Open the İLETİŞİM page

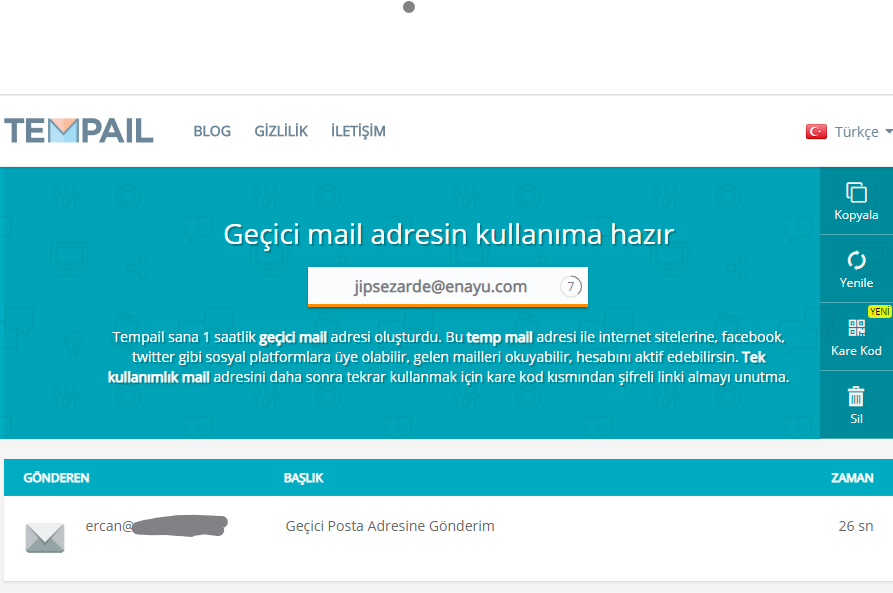358,132
